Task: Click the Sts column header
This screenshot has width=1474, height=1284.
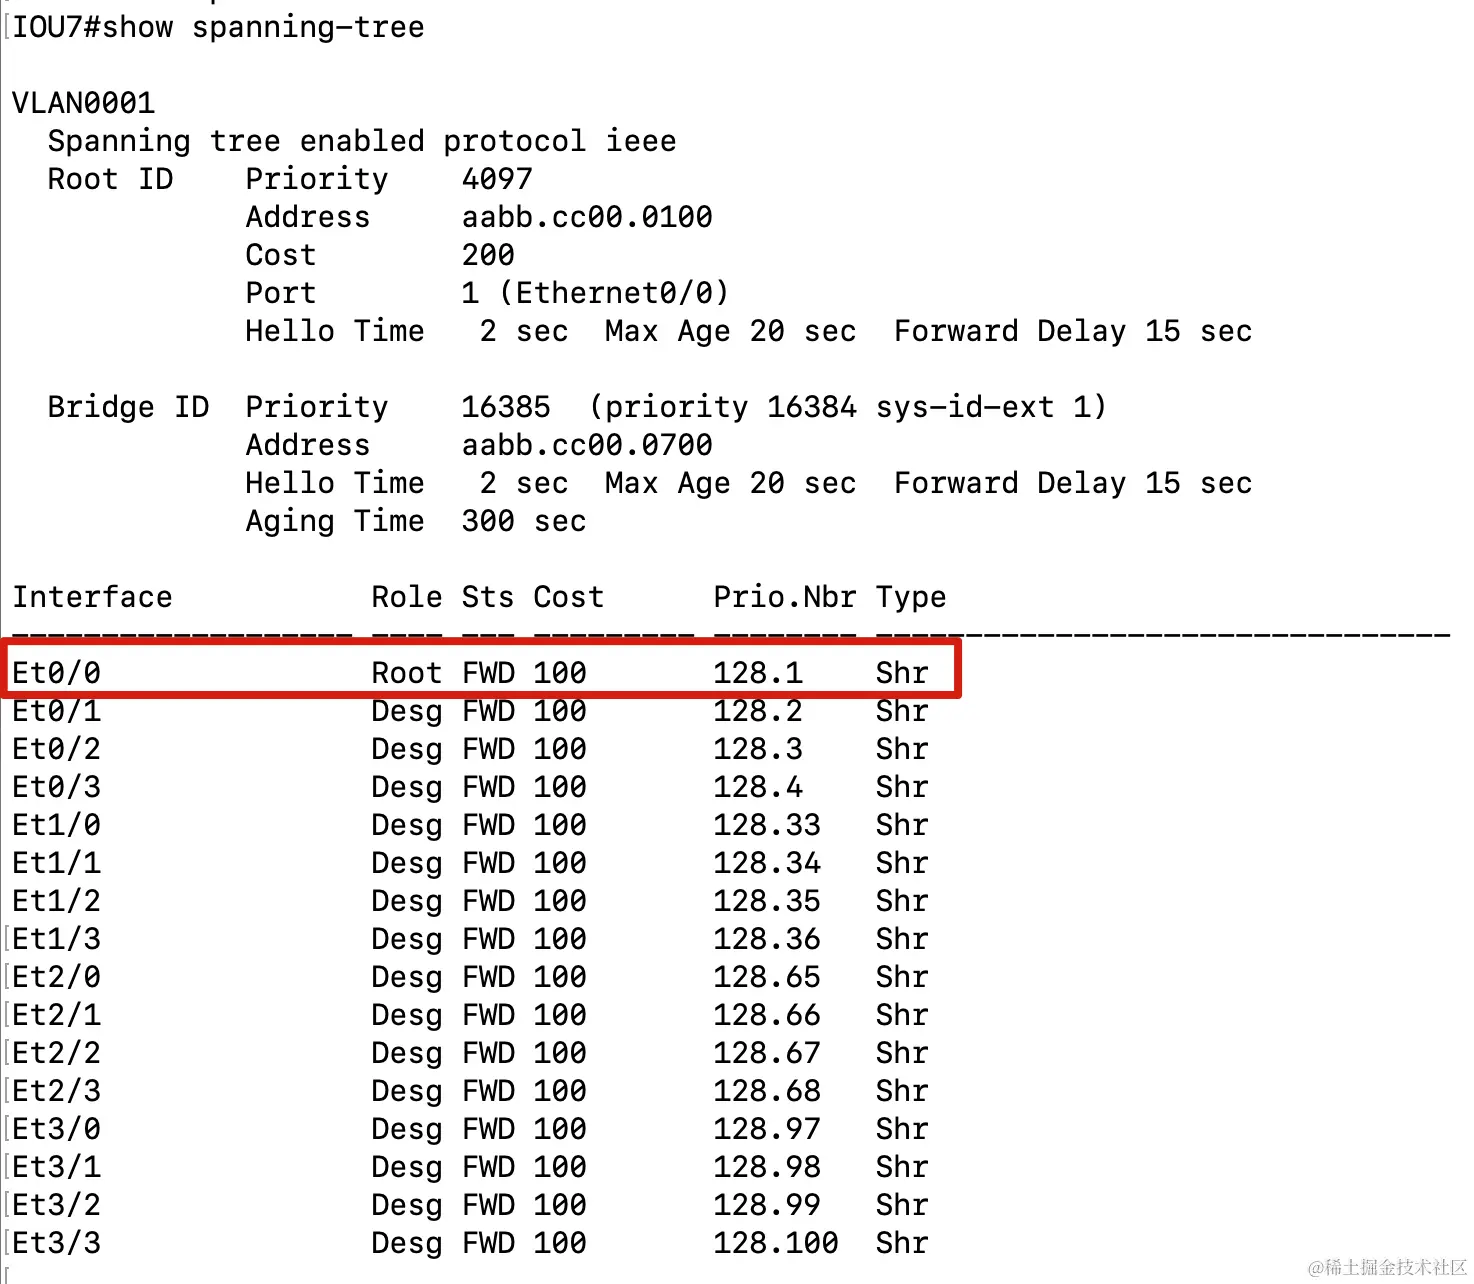Action: [488, 597]
